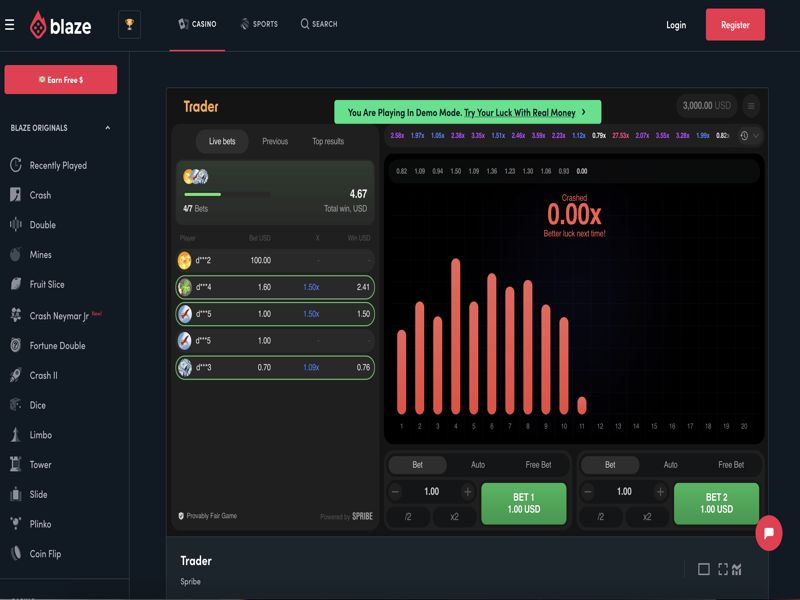Select Free Bet in first bet panel

click(538, 465)
